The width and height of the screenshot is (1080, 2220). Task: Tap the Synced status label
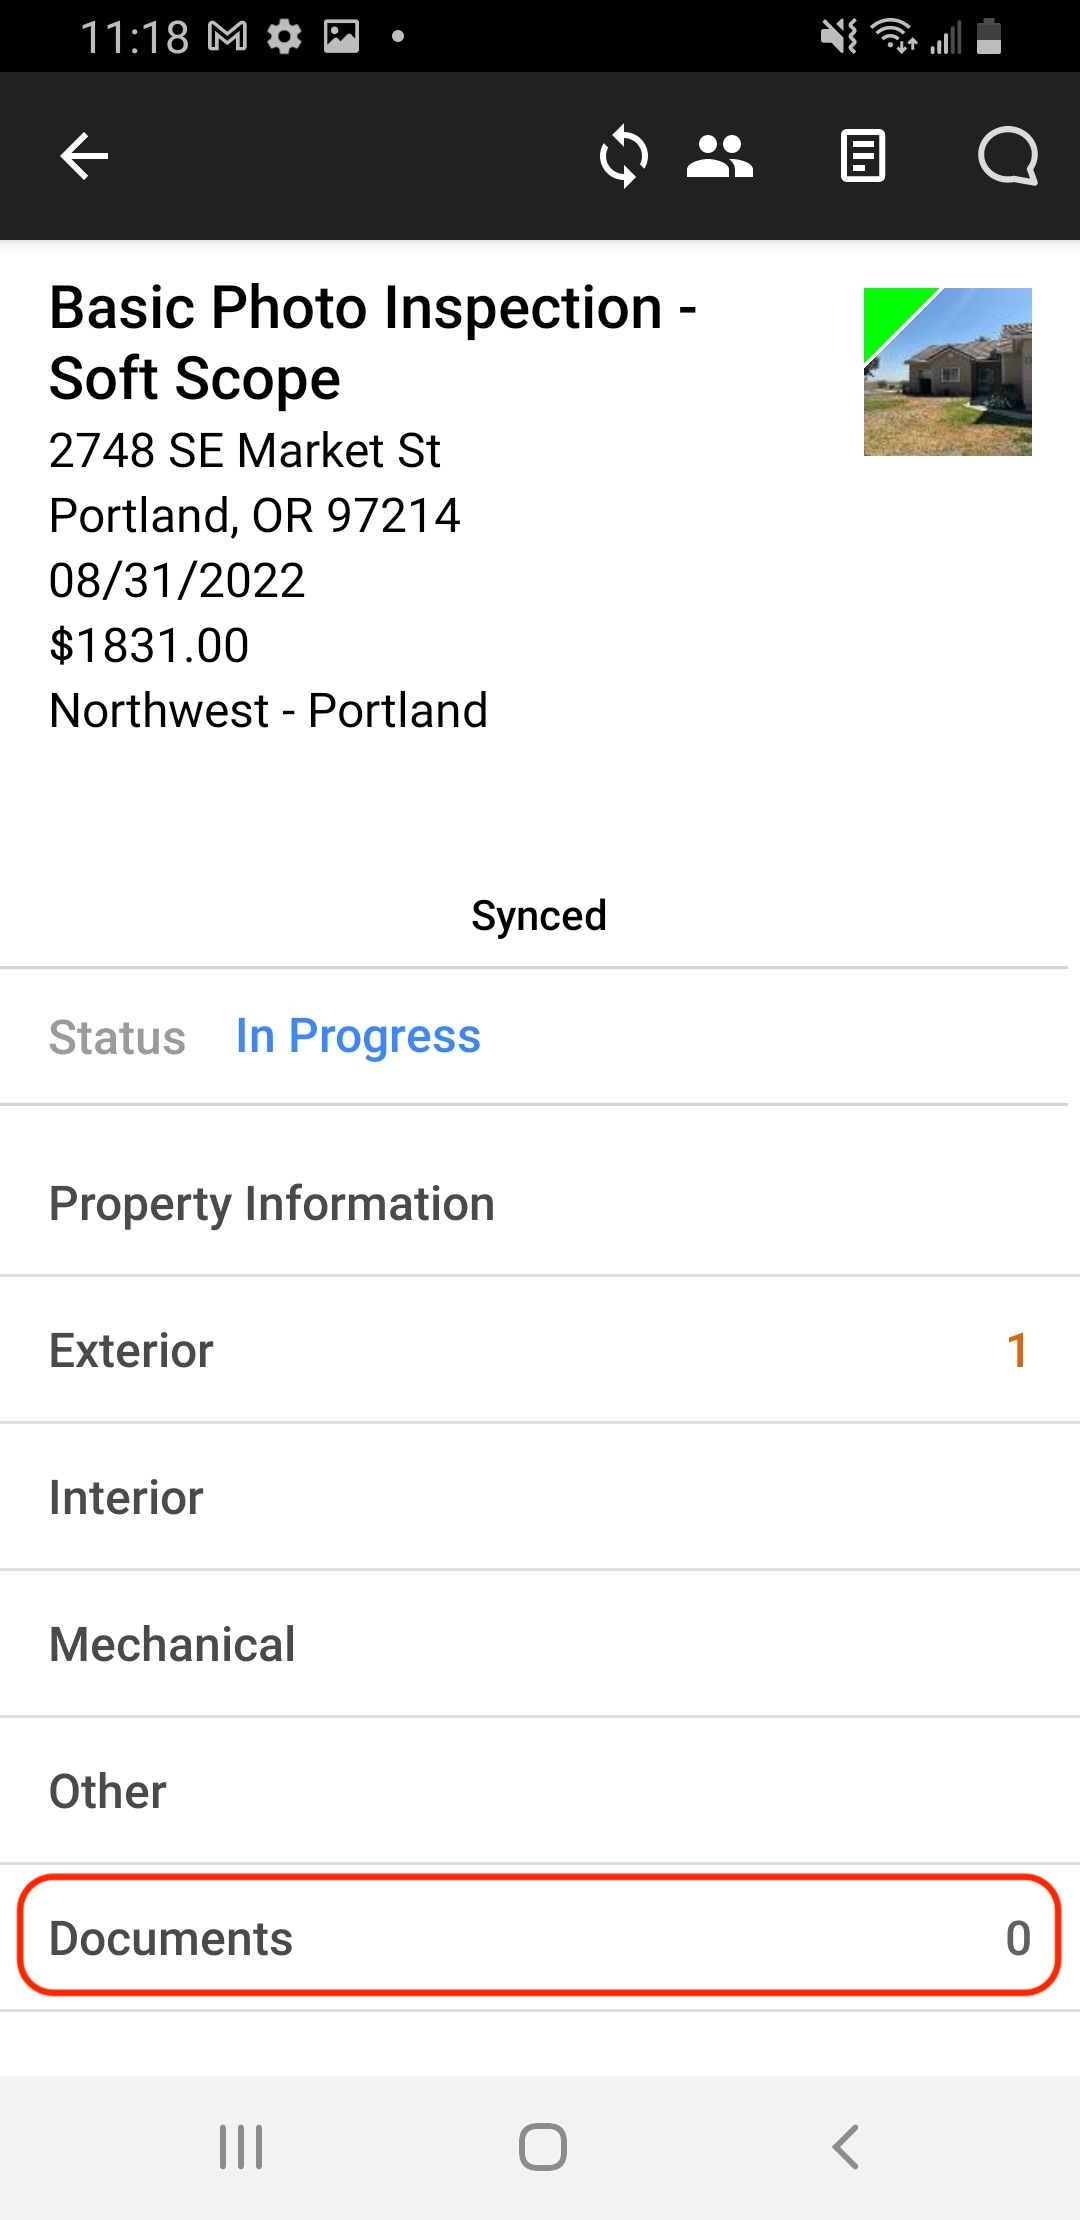[539, 916]
